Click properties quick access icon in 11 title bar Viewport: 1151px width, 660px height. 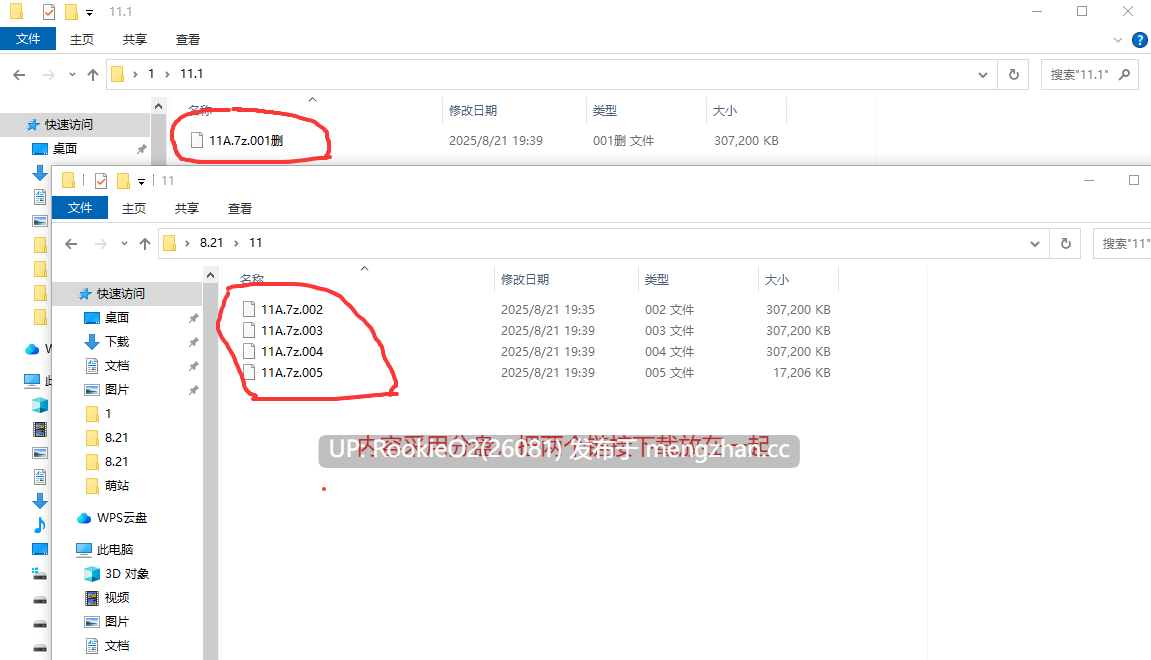(x=101, y=181)
